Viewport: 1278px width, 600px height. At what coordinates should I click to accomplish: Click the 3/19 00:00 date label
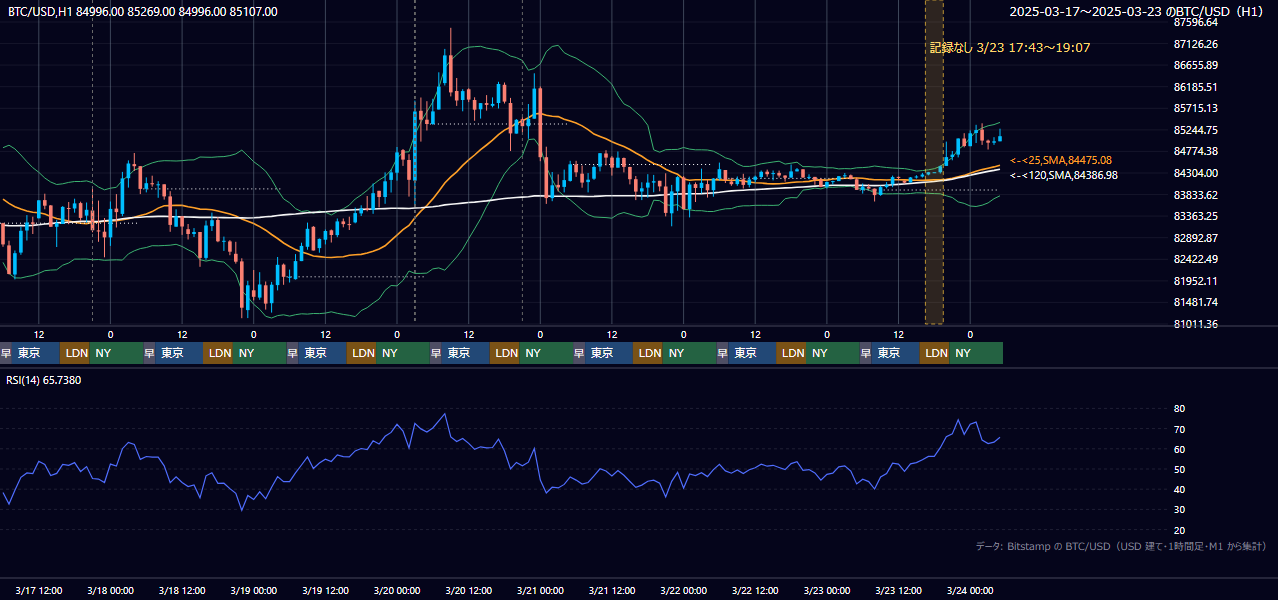tap(254, 590)
